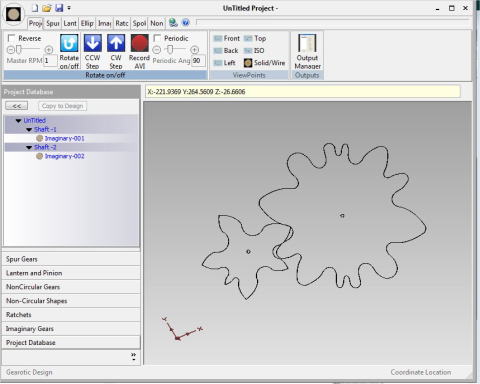Click the Rotate on/off icon
The height and width of the screenshot is (384, 480).
click(69, 43)
